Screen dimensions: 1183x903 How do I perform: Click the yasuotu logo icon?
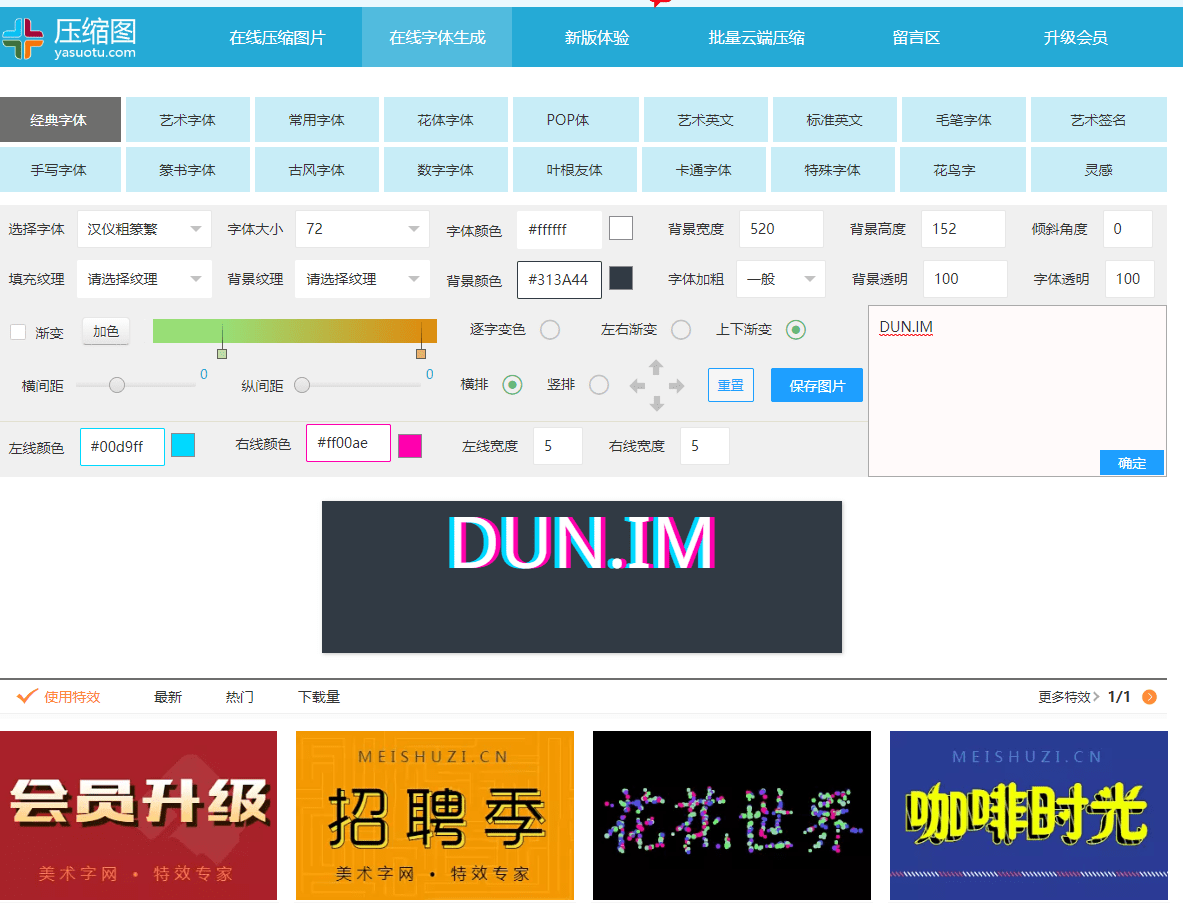click(24, 38)
